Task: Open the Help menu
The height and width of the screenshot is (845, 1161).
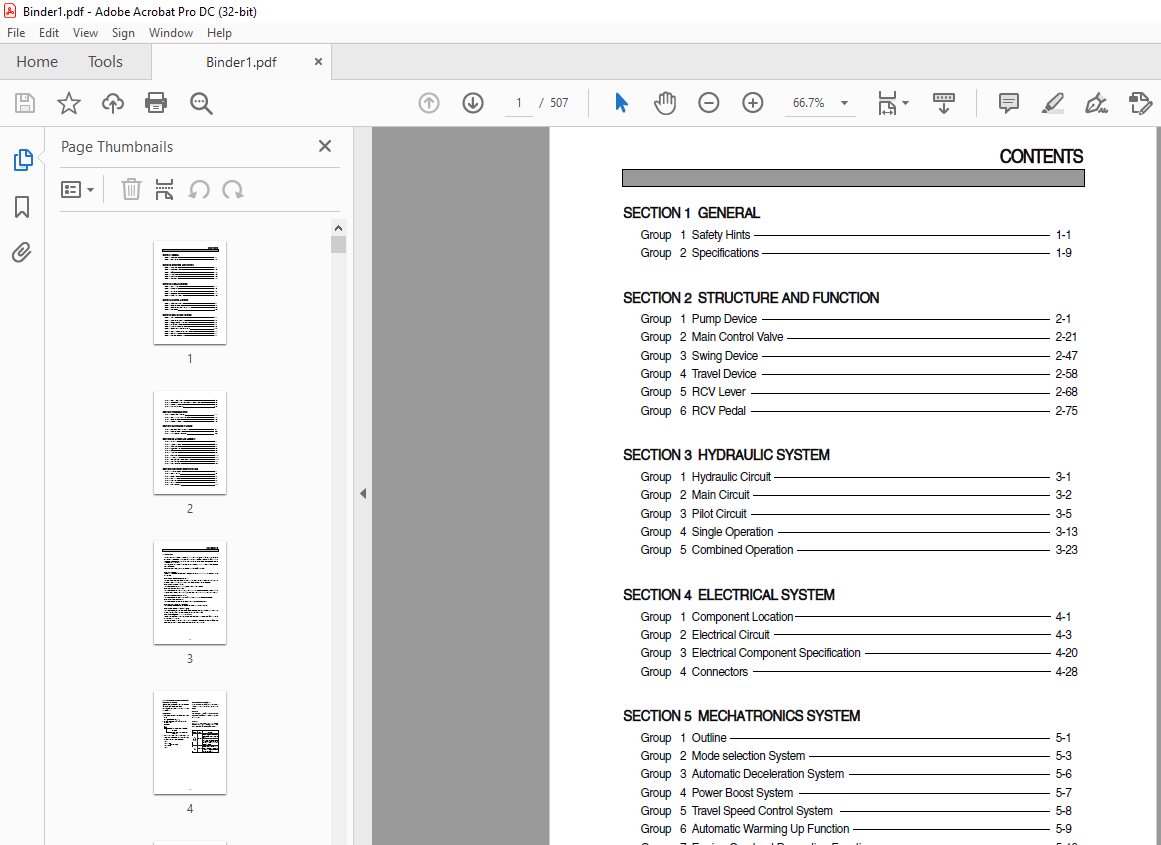Action: click(x=219, y=33)
